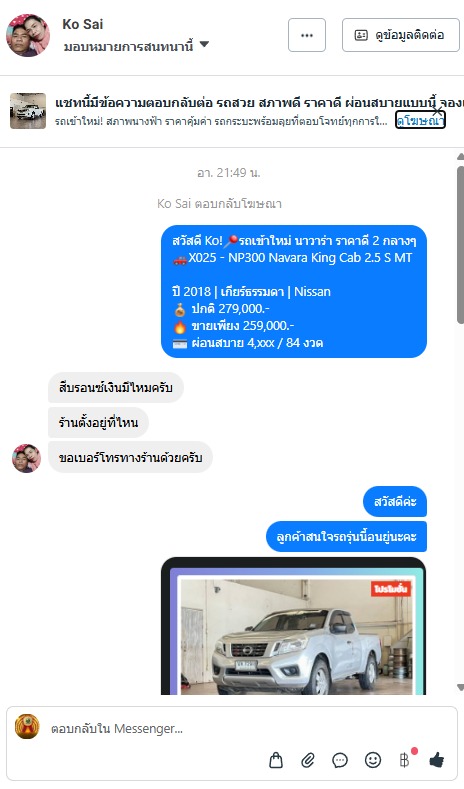Open saved replies speech bubble icon

point(340,760)
